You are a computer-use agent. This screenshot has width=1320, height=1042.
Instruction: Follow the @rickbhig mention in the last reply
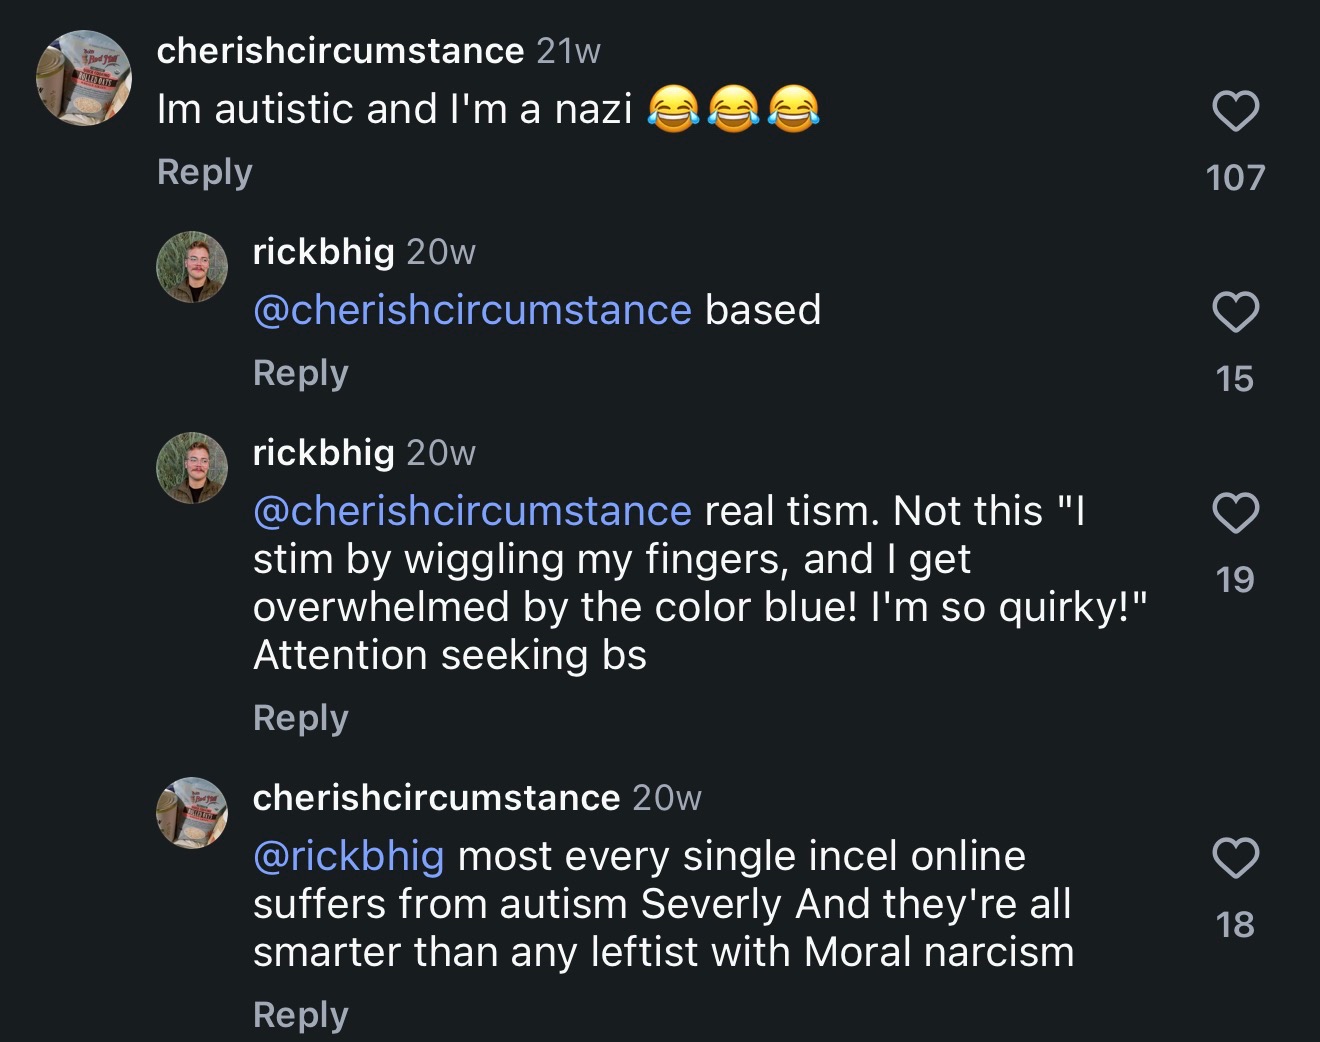pyautogui.click(x=348, y=857)
